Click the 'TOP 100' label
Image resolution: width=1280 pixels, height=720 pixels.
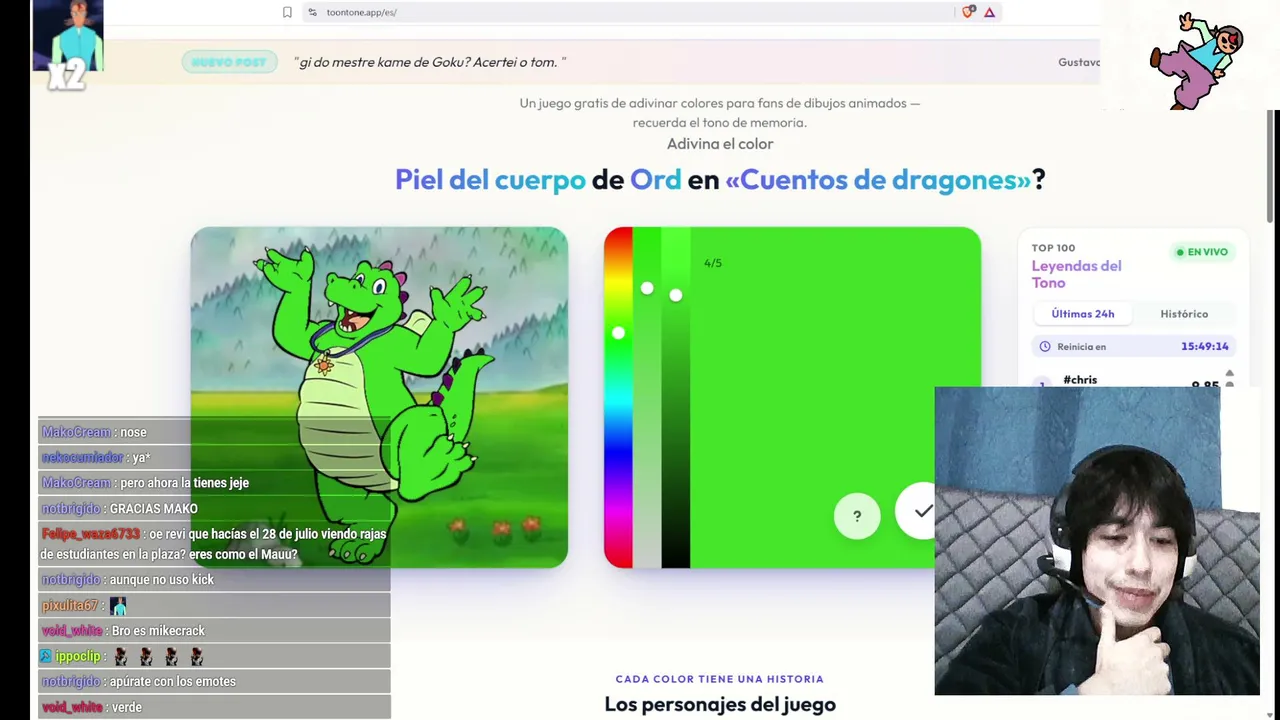(1053, 248)
